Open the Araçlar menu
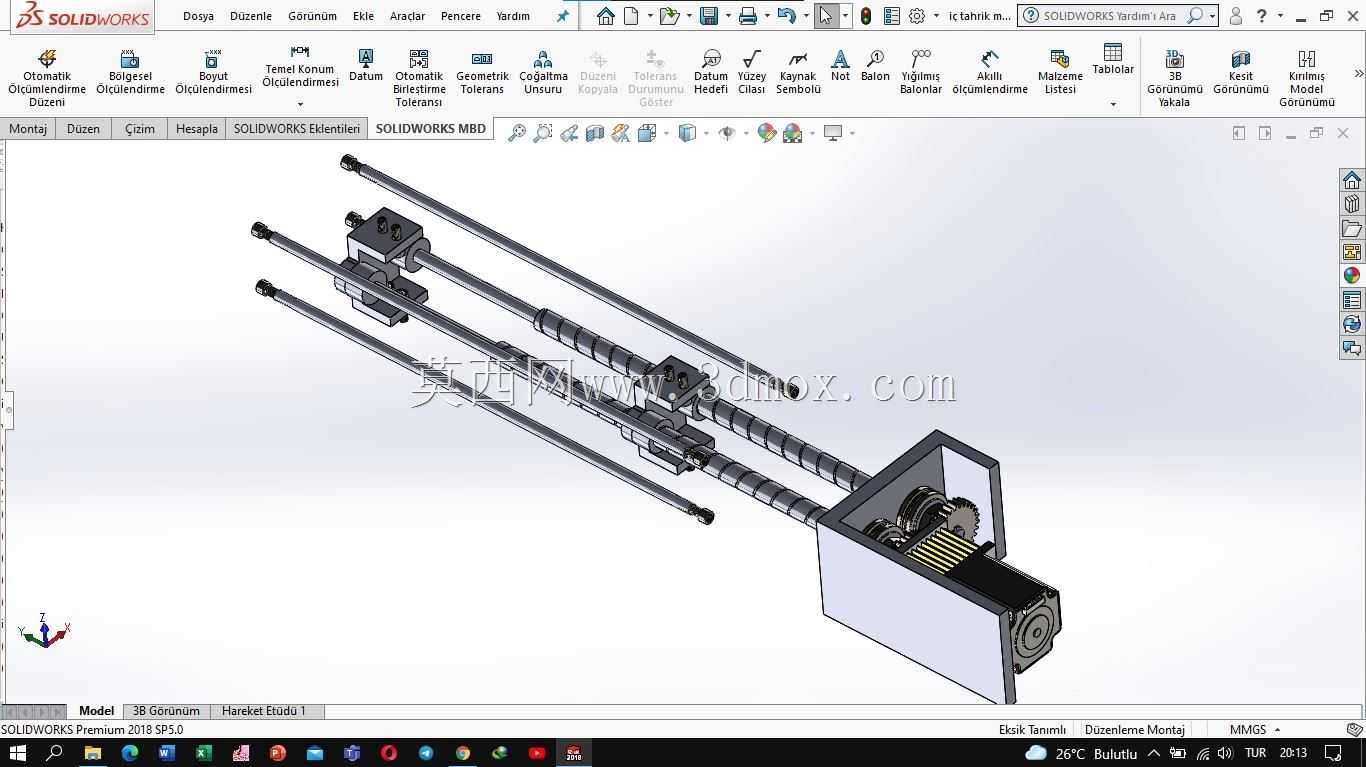The height and width of the screenshot is (767, 1366). [407, 16]
